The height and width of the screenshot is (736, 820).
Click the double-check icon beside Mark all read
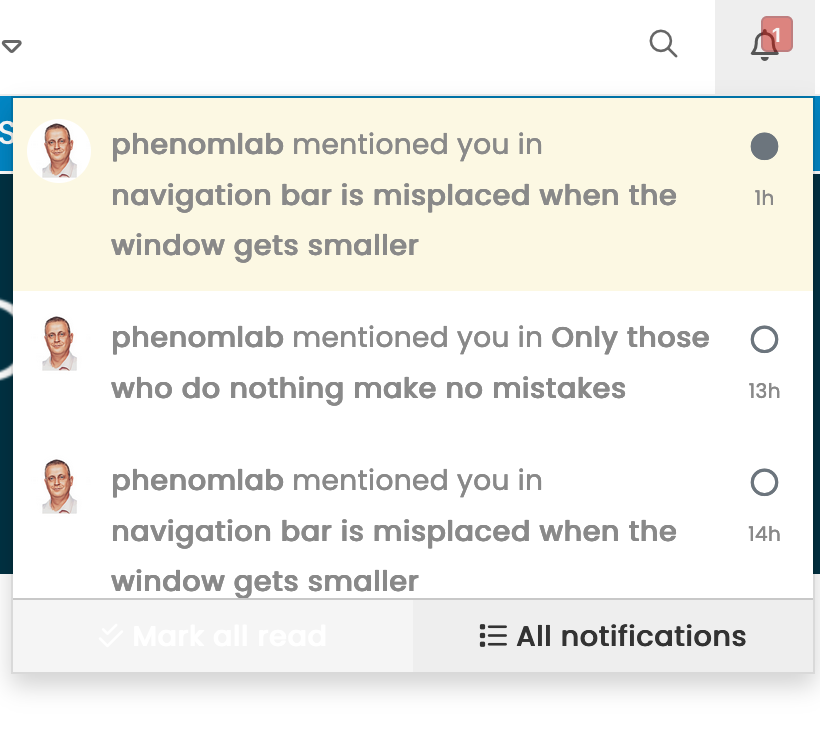(x=111, y=636)
